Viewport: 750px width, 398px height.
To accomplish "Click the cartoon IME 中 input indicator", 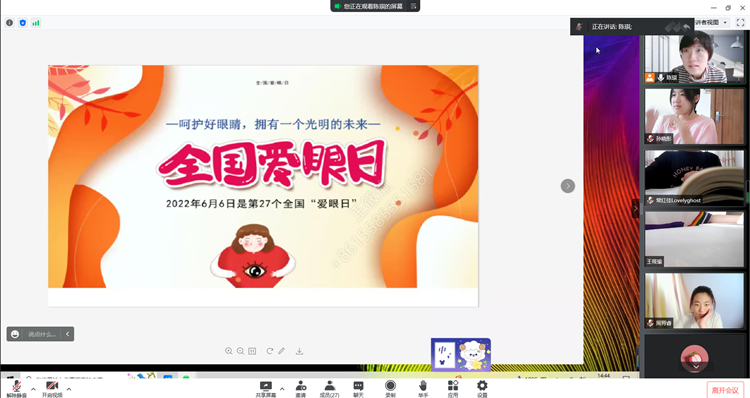I will [461, 354].
